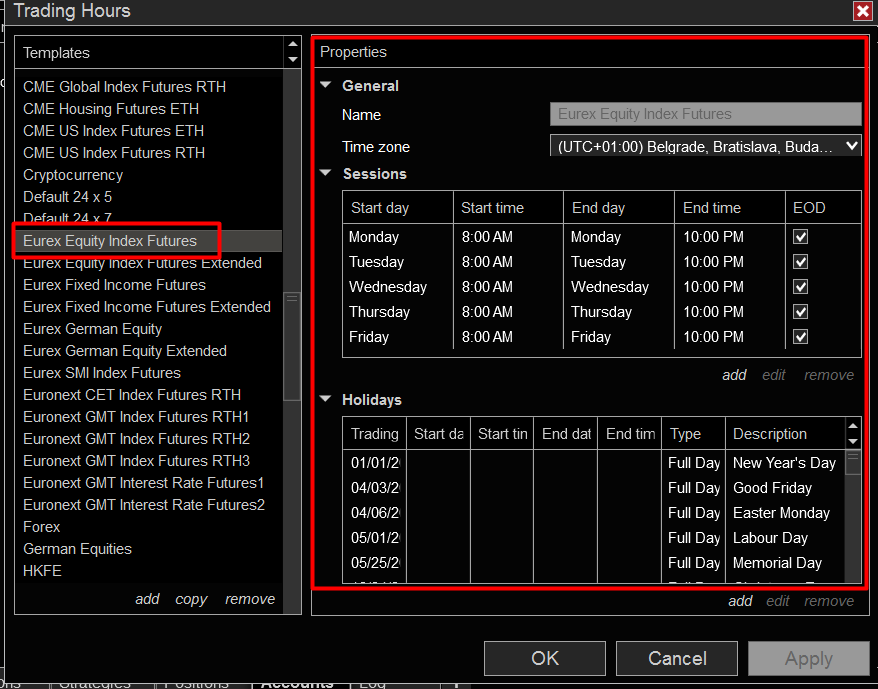Select the Cryptocurrency template

point(72,174)
